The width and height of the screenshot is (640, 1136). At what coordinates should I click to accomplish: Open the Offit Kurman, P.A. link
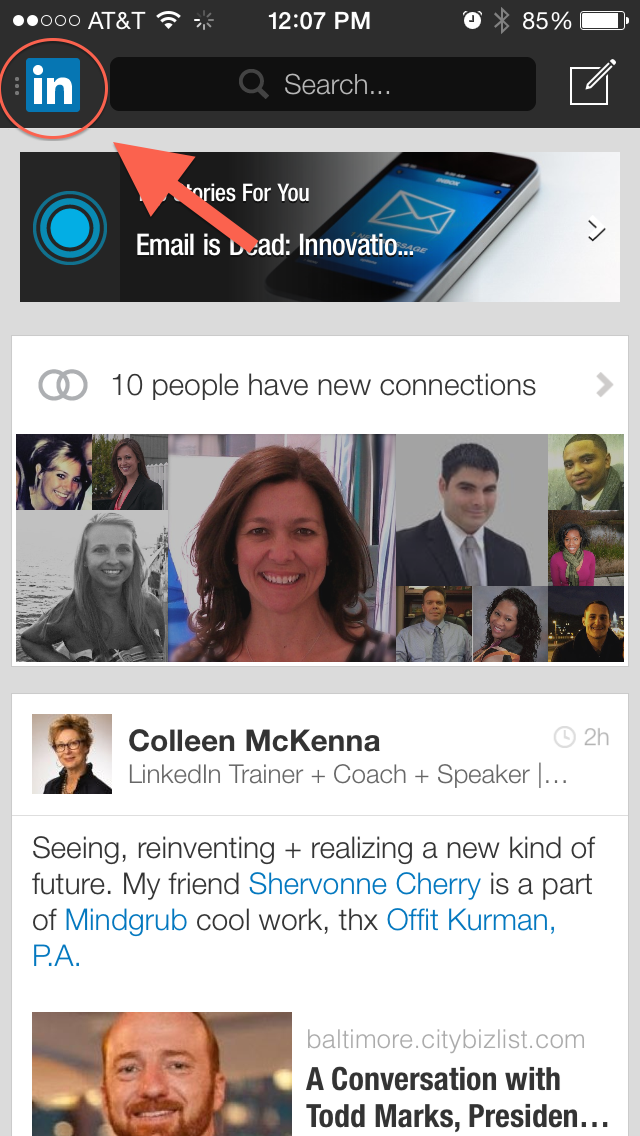(294, 937)
